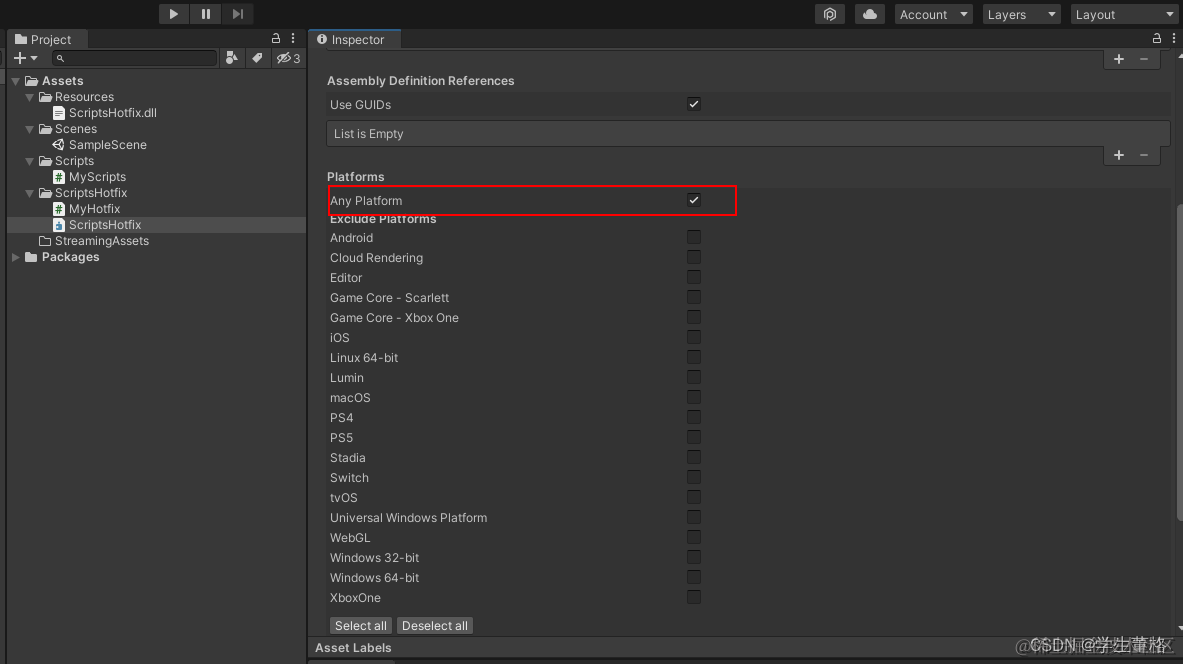Open the Layout dropdown
Image resolution: width=1183 pixels, height=664 pixels.
click(x=1125, y=14)
